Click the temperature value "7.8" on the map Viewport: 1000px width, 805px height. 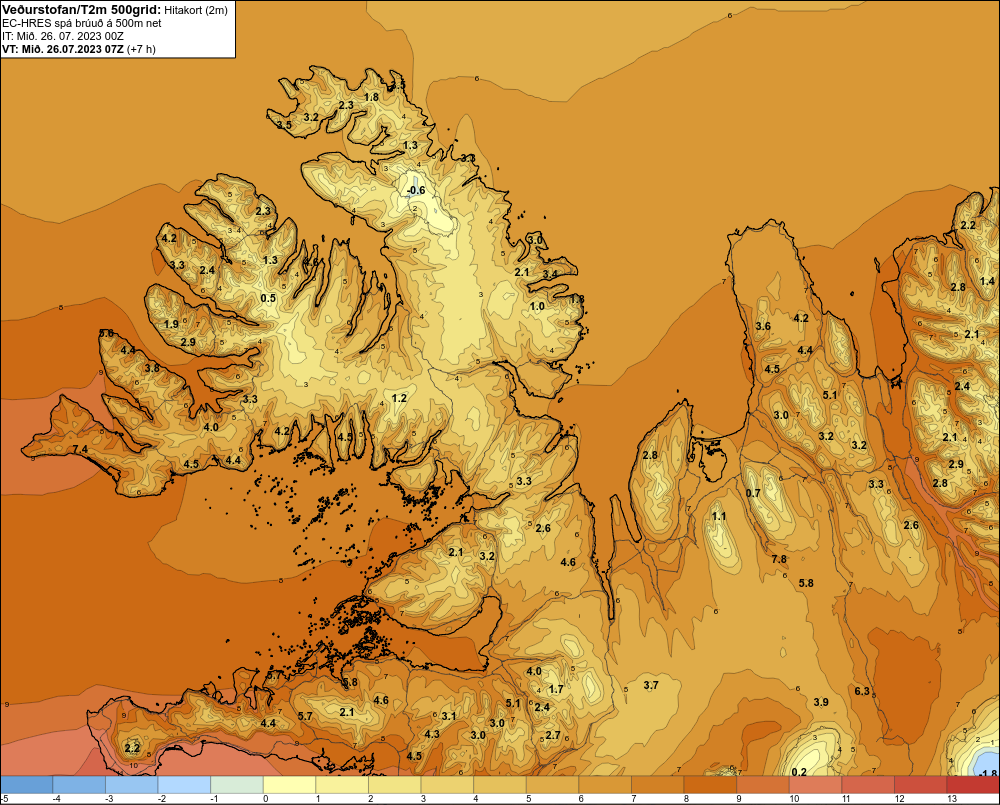pyautogui.click(x=779, y=559)
